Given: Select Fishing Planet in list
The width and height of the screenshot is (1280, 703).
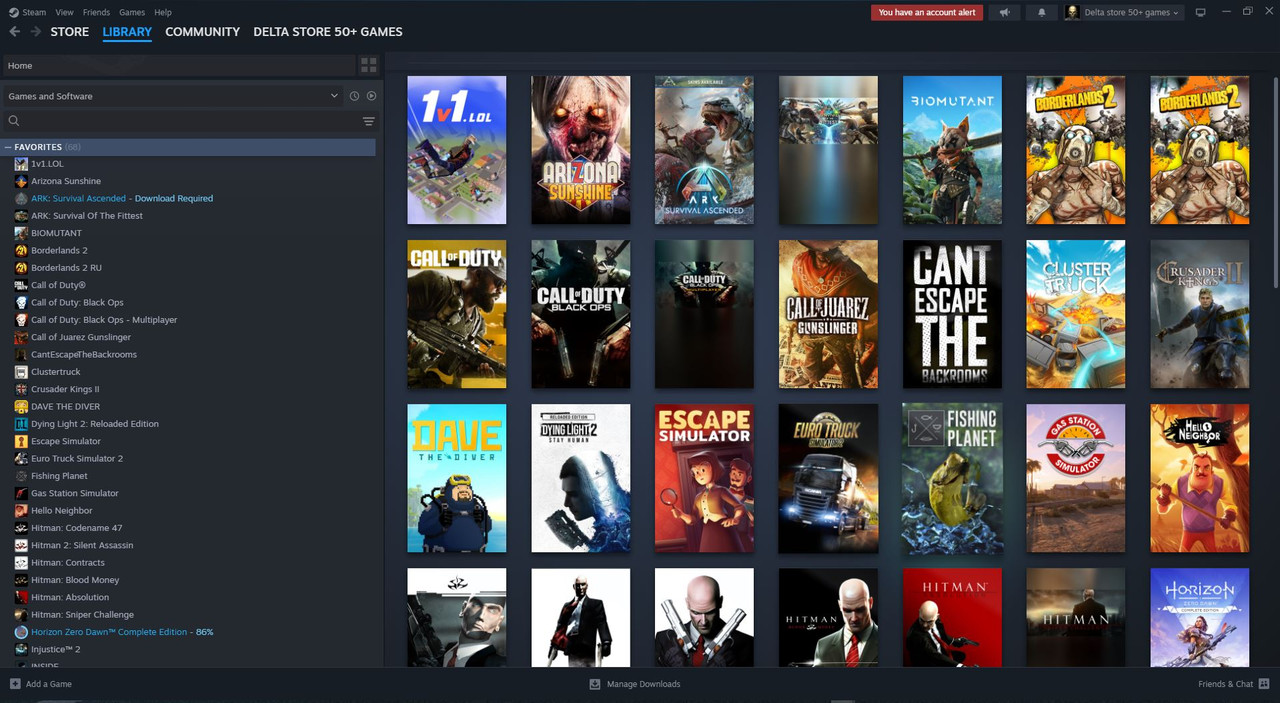Looking at the screenshot, I should (59, 476).
